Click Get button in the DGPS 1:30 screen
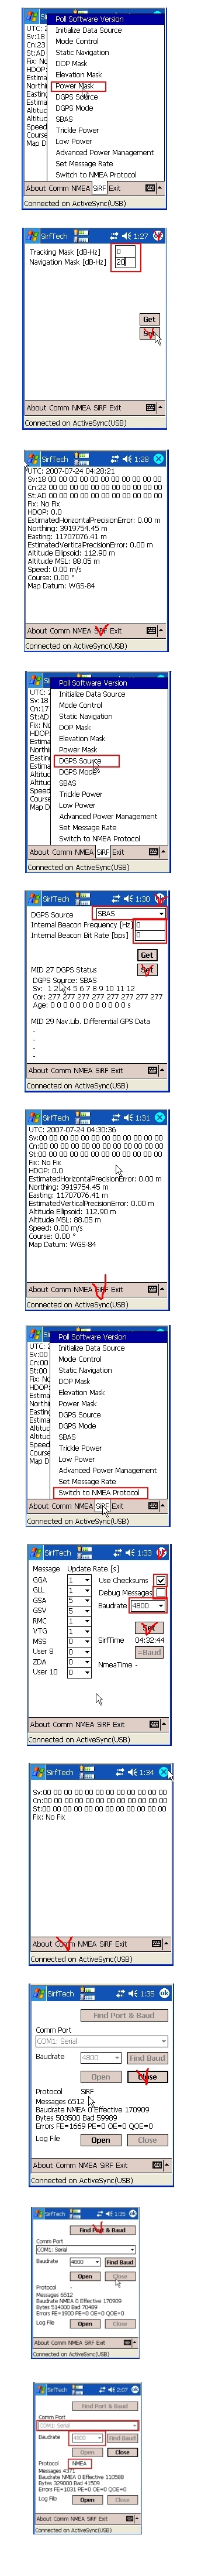Screen dimensions: 222x2576 147,955
